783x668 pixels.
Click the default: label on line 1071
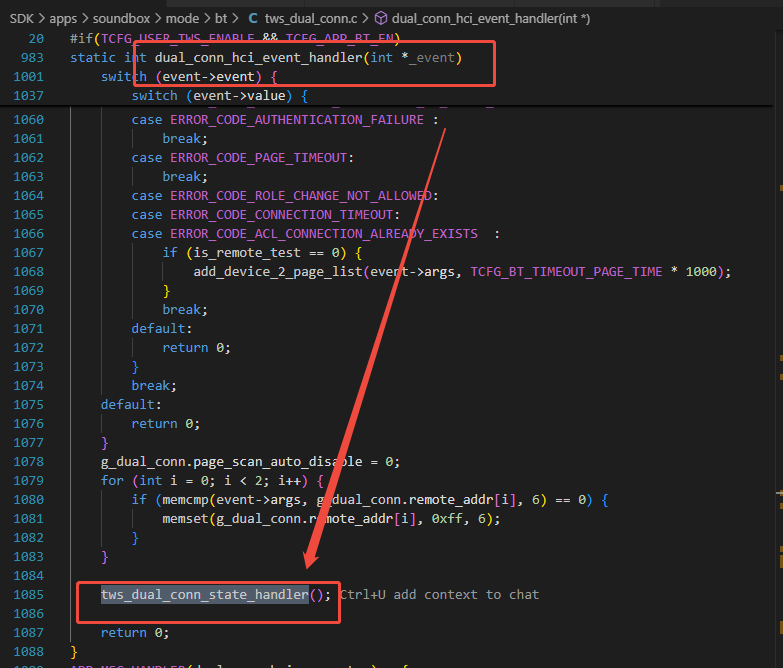coord(162,329)
